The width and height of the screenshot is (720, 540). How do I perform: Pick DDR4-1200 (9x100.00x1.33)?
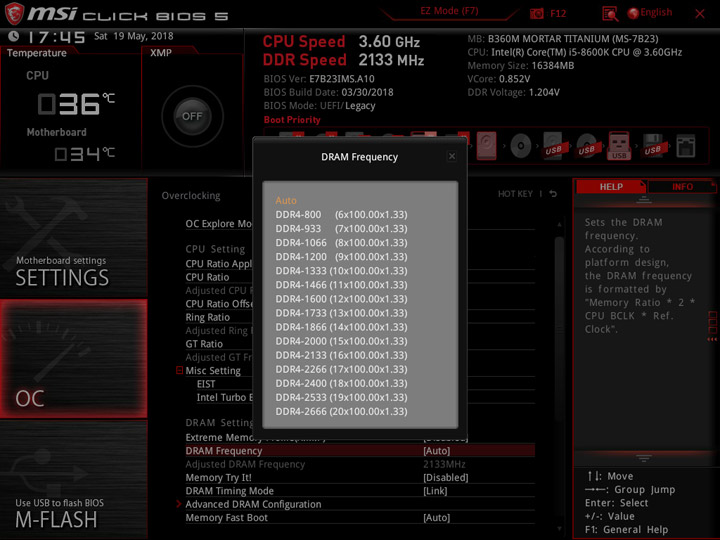(341, 257)
